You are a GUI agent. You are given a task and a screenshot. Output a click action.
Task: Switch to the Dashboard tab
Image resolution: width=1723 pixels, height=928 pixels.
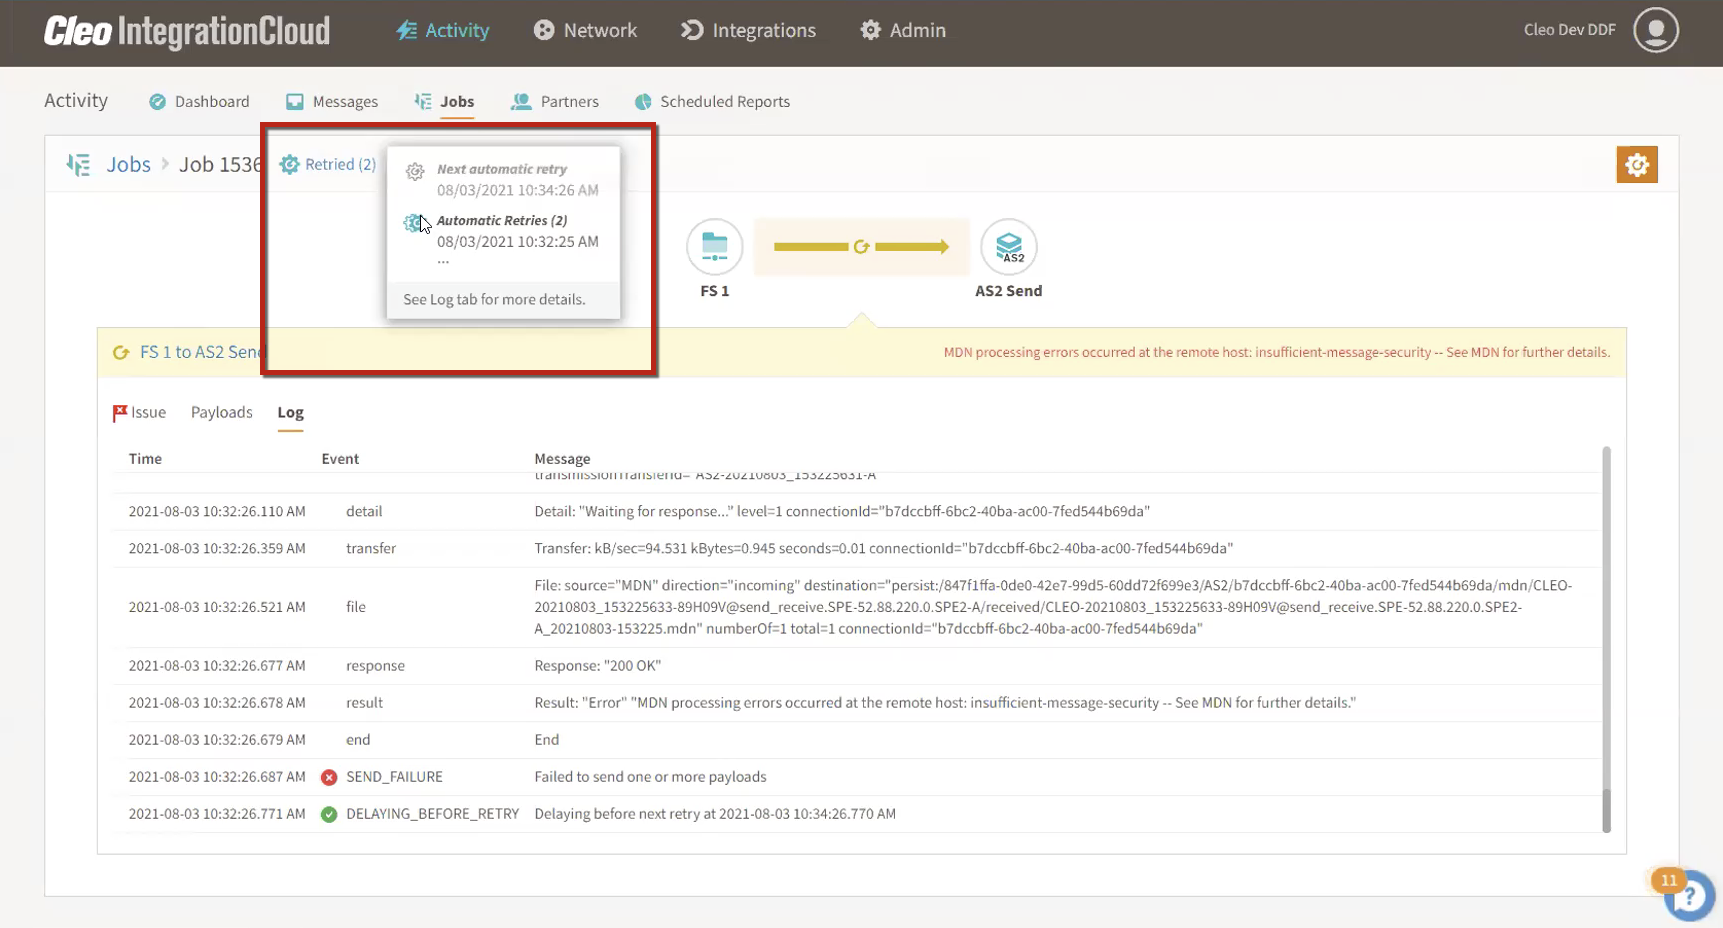(199, 101)
